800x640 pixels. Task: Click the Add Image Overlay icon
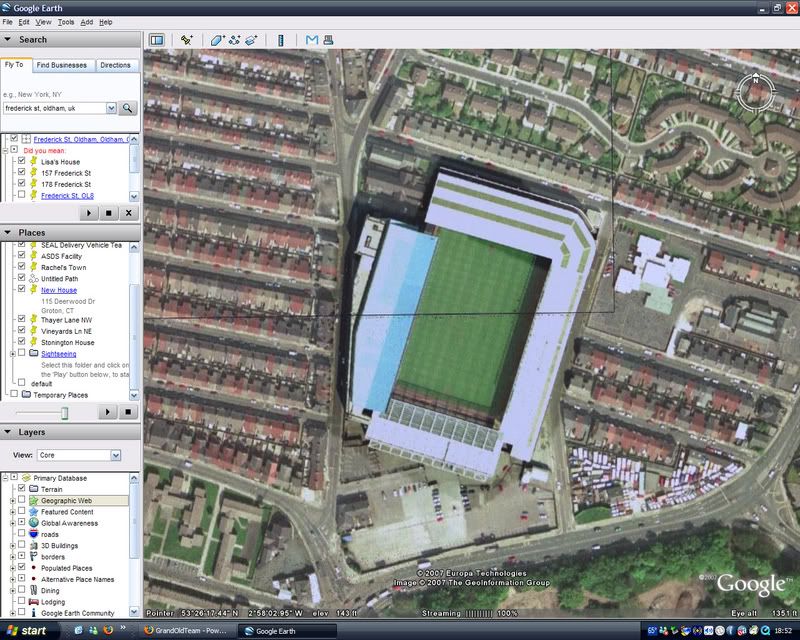[x=251, y=40]
